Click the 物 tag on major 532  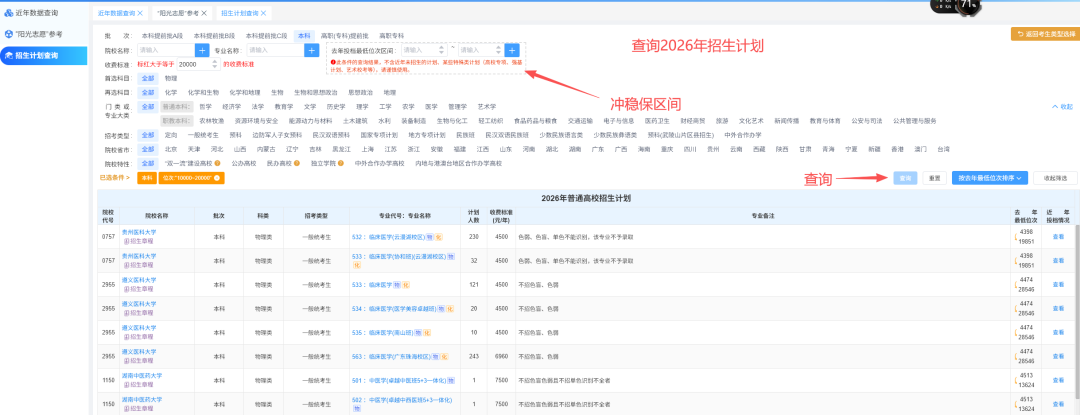click(429, 237)
